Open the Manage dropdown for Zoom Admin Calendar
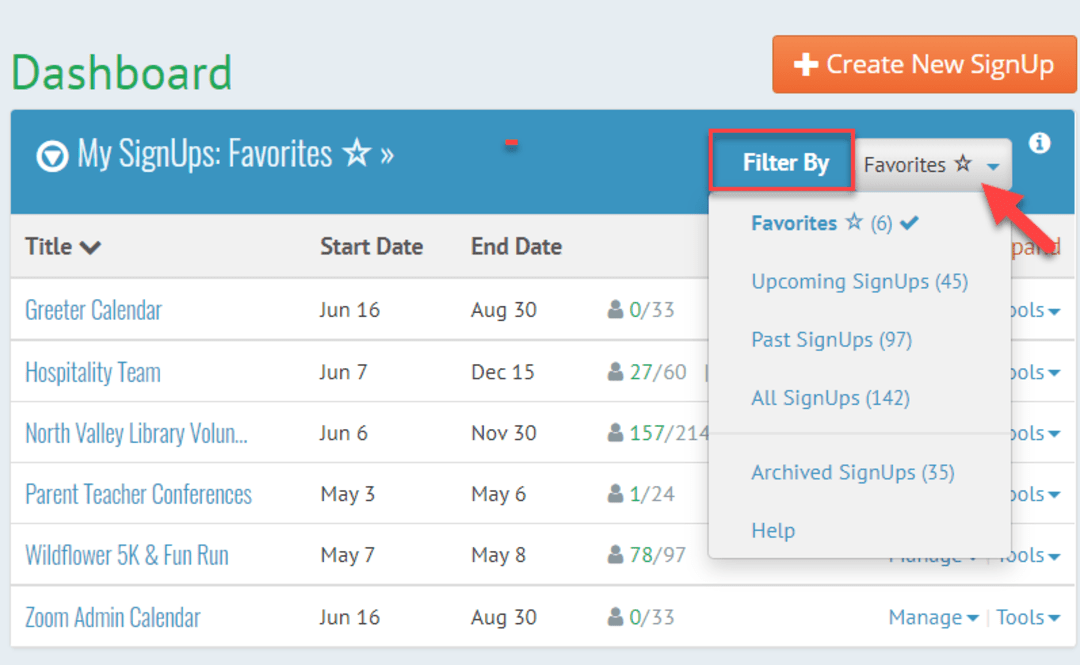Image resolution: width=1080 pixels, height=665 pixels. 932,617
